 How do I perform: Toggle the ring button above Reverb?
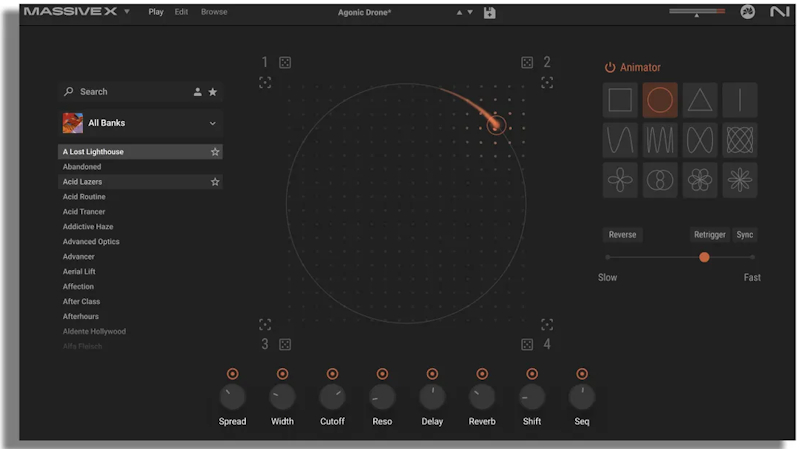[482, 374]
